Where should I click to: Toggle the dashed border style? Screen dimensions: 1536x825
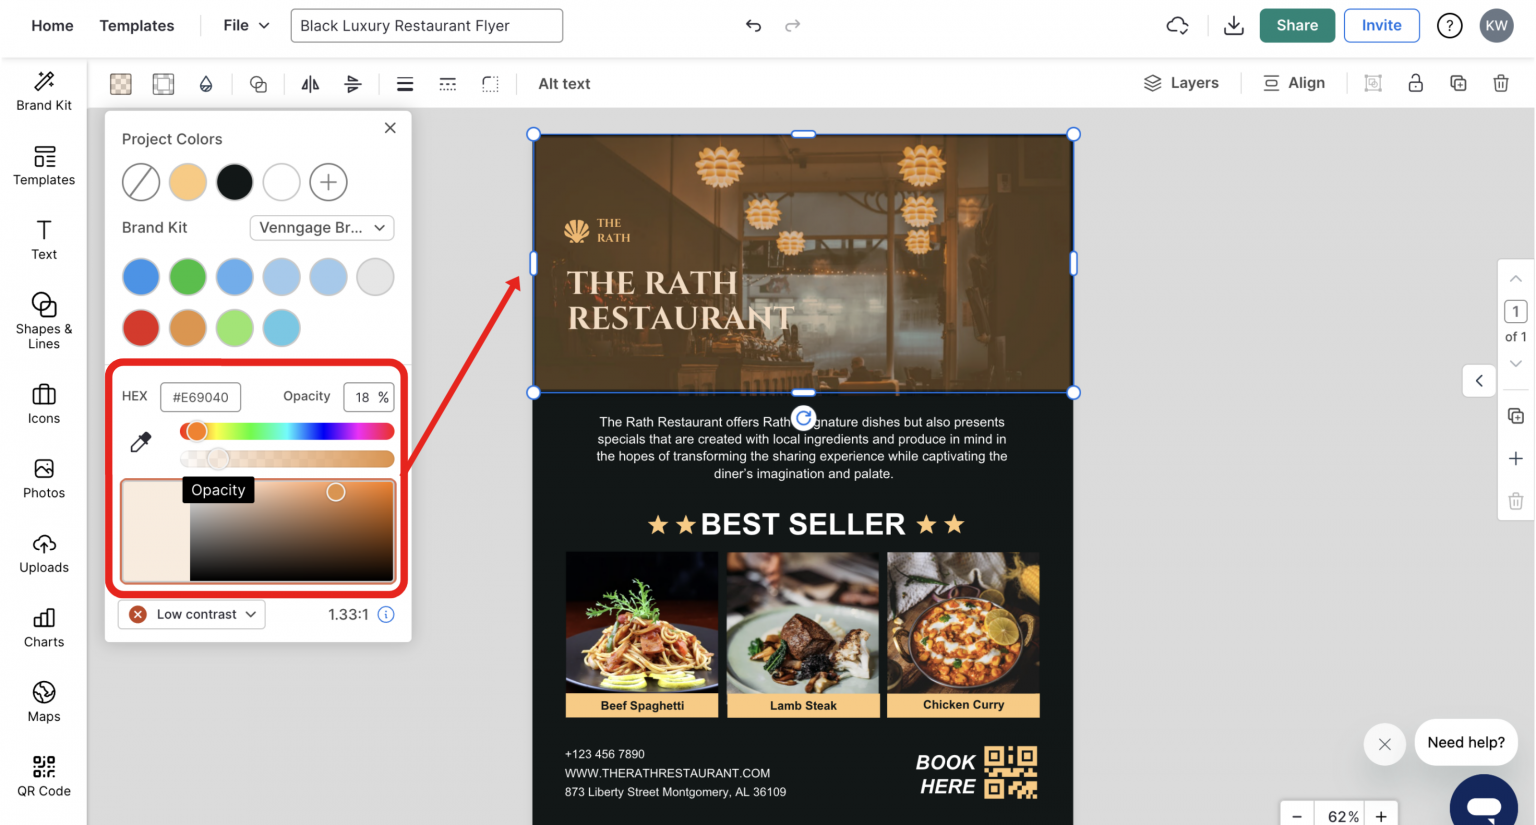(x=447, y=84)
